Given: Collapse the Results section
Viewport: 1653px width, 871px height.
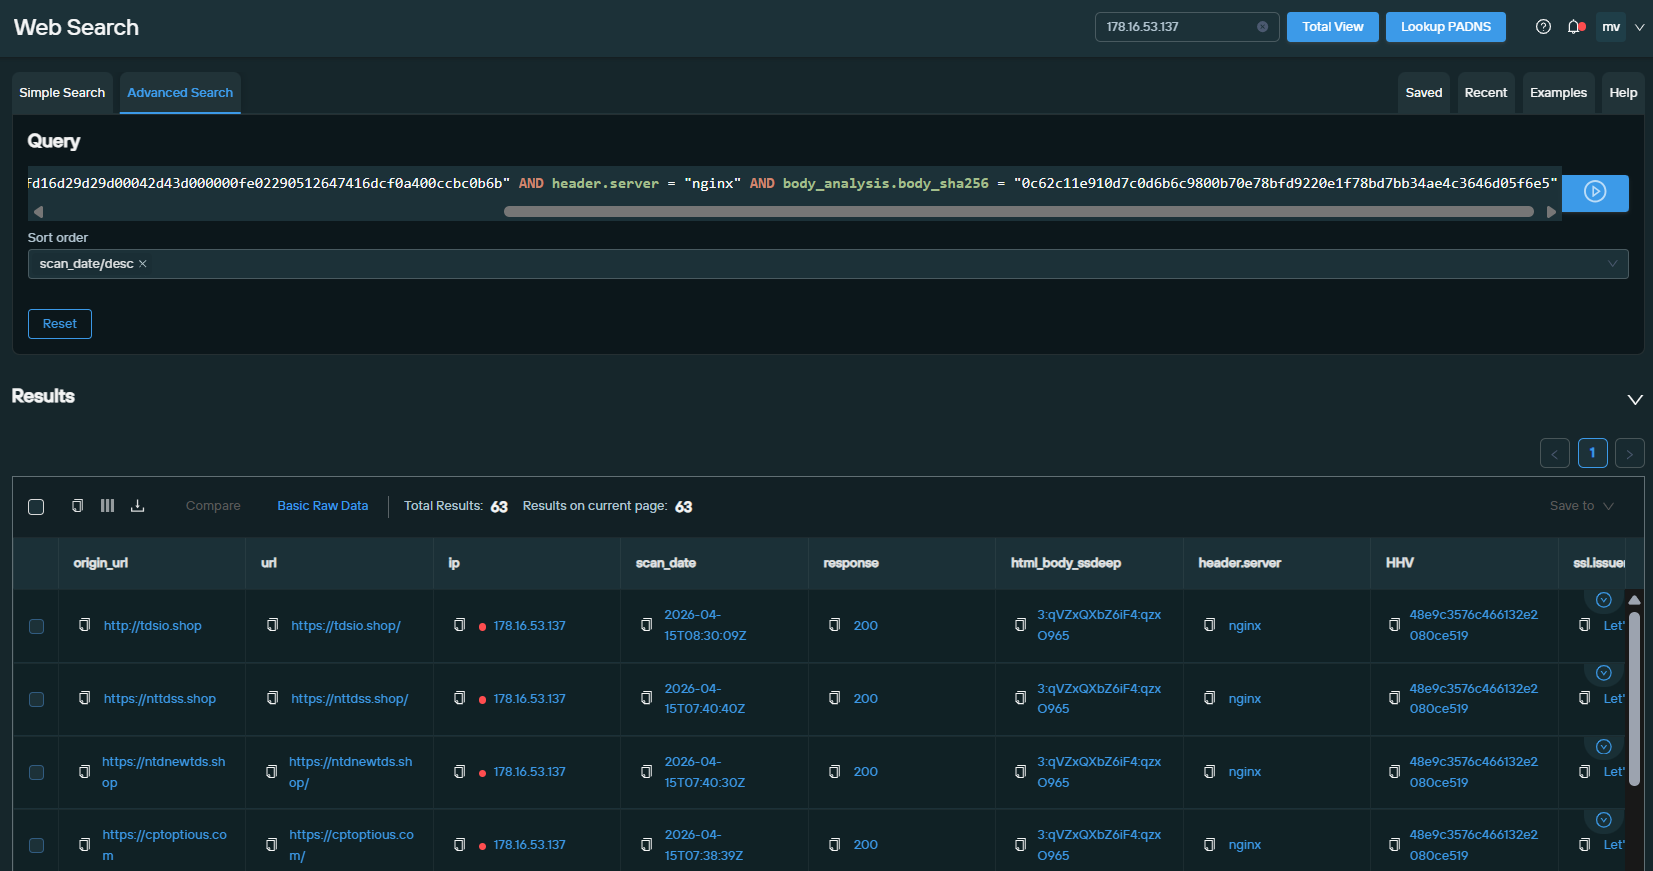Looking at the screenshot, I should [1635, 399].
